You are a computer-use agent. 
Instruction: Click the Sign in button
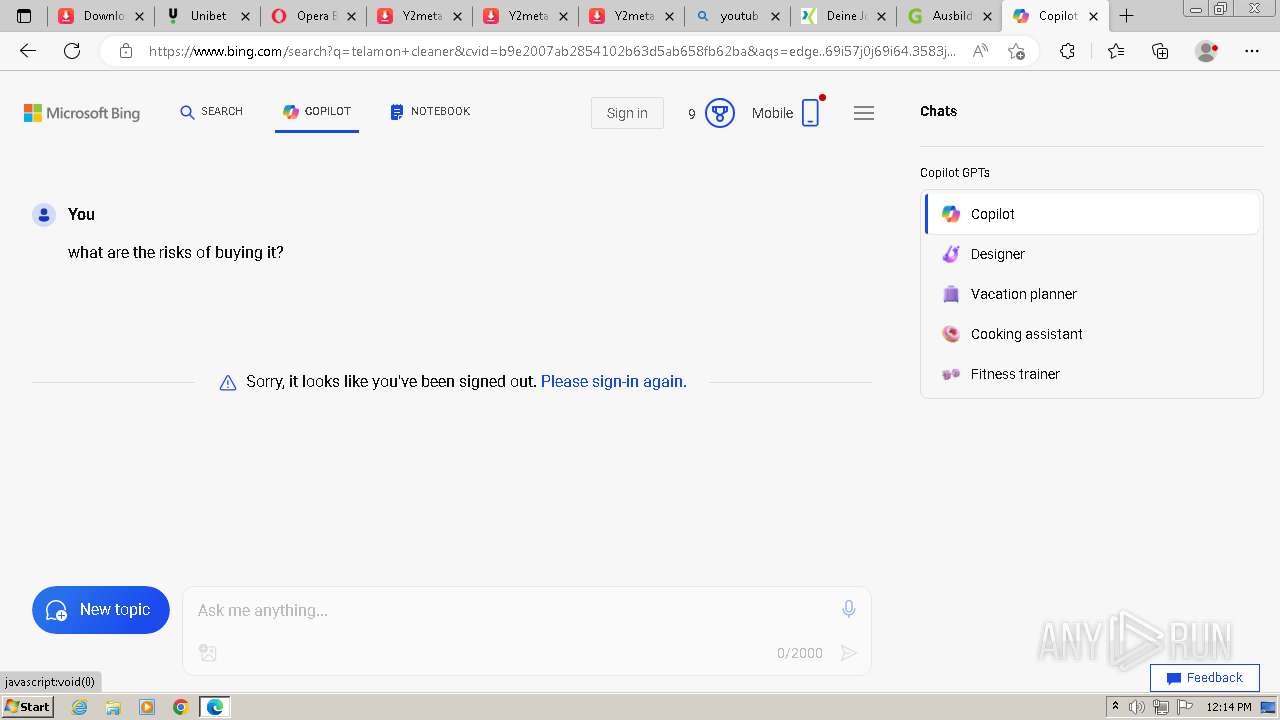click(627, 113)
